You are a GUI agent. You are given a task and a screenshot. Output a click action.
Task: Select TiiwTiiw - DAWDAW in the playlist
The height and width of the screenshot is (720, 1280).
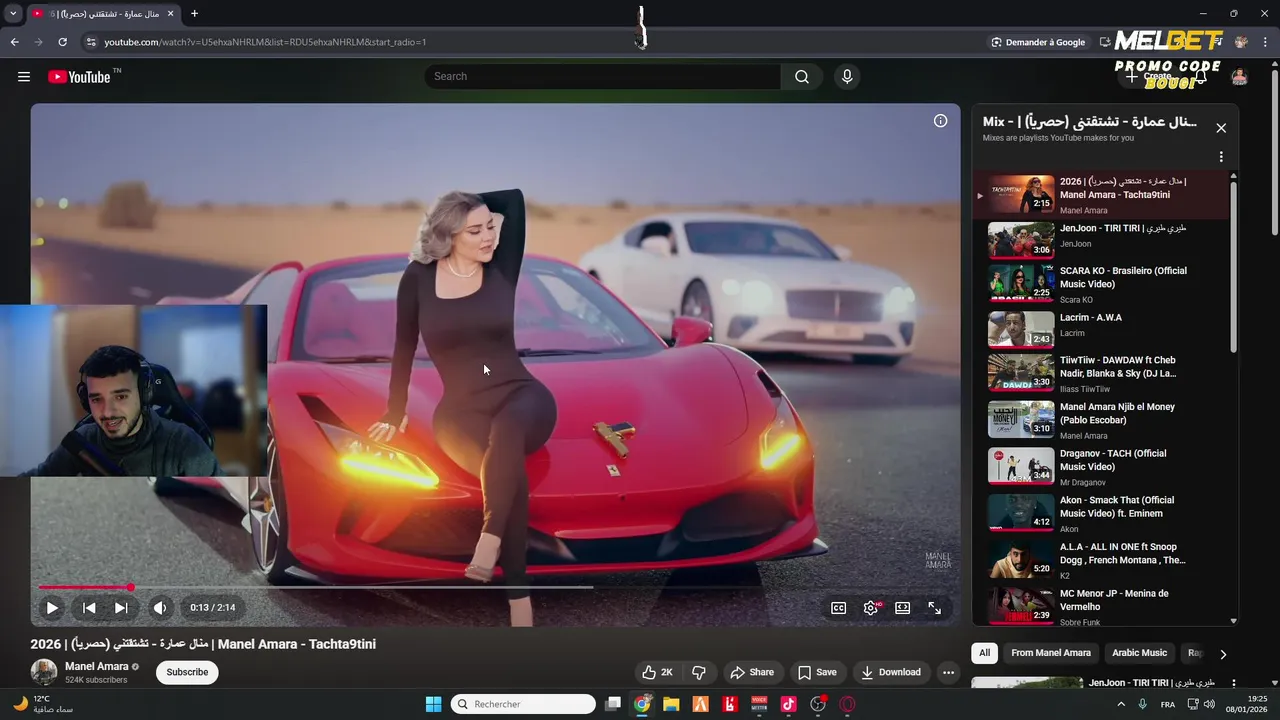[x=1100, y=374]
